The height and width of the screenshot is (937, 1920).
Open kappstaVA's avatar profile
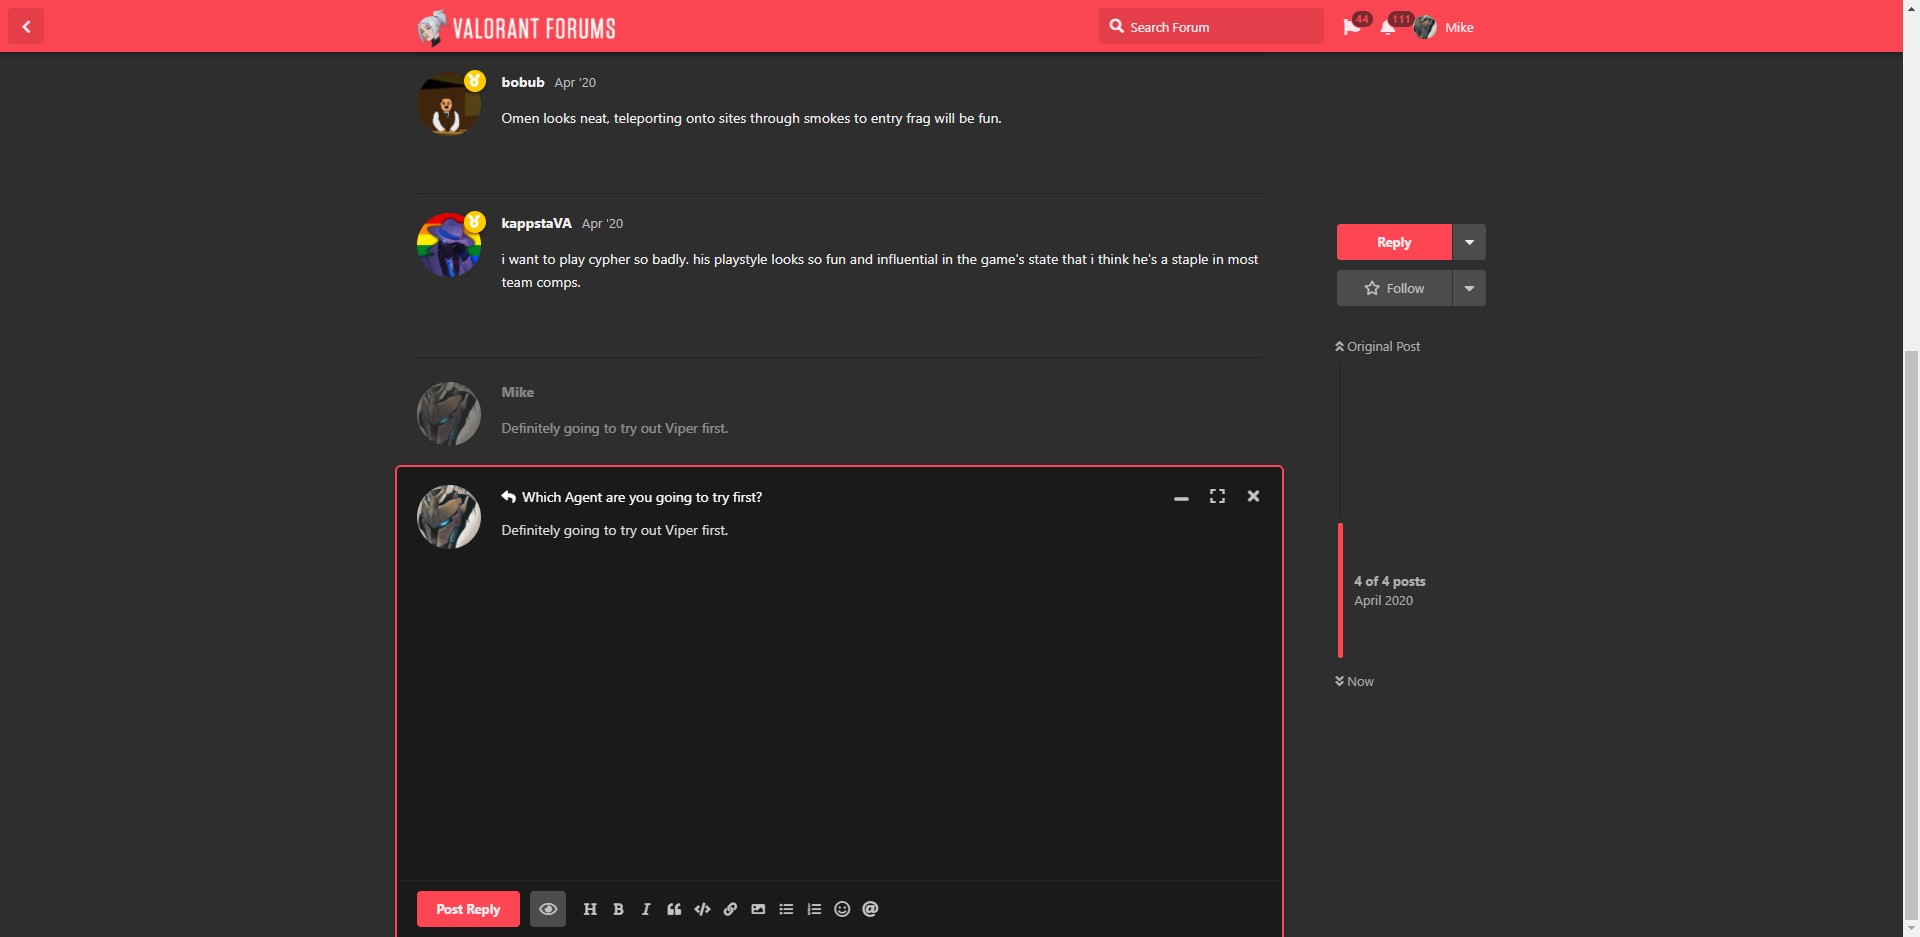(x=448, y=244)
